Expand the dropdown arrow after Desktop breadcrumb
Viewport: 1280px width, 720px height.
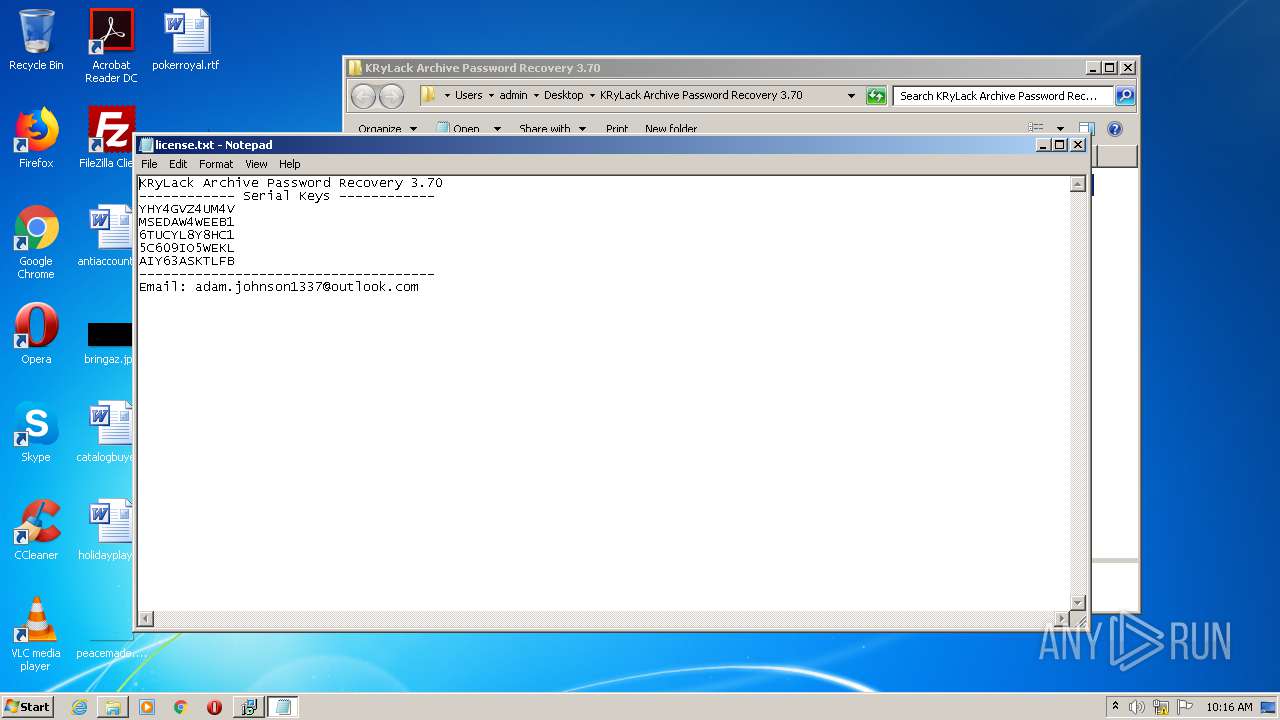coord(592,95)
